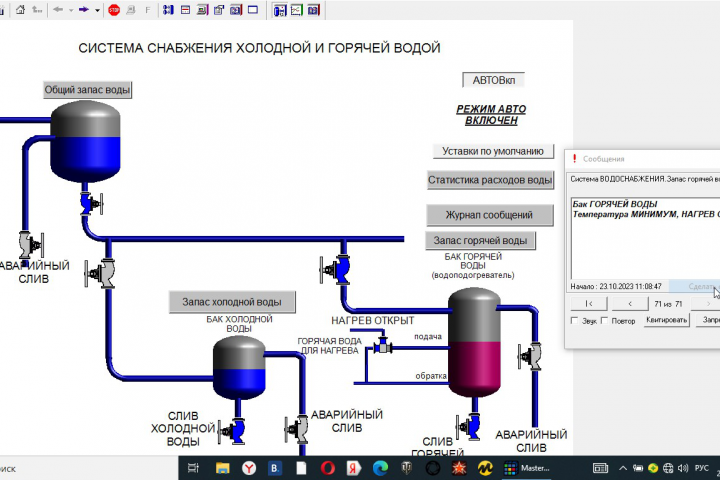This screenshot has width=720, height=480.
Task: Go to previous message with < button
Action: click(630, 304)
